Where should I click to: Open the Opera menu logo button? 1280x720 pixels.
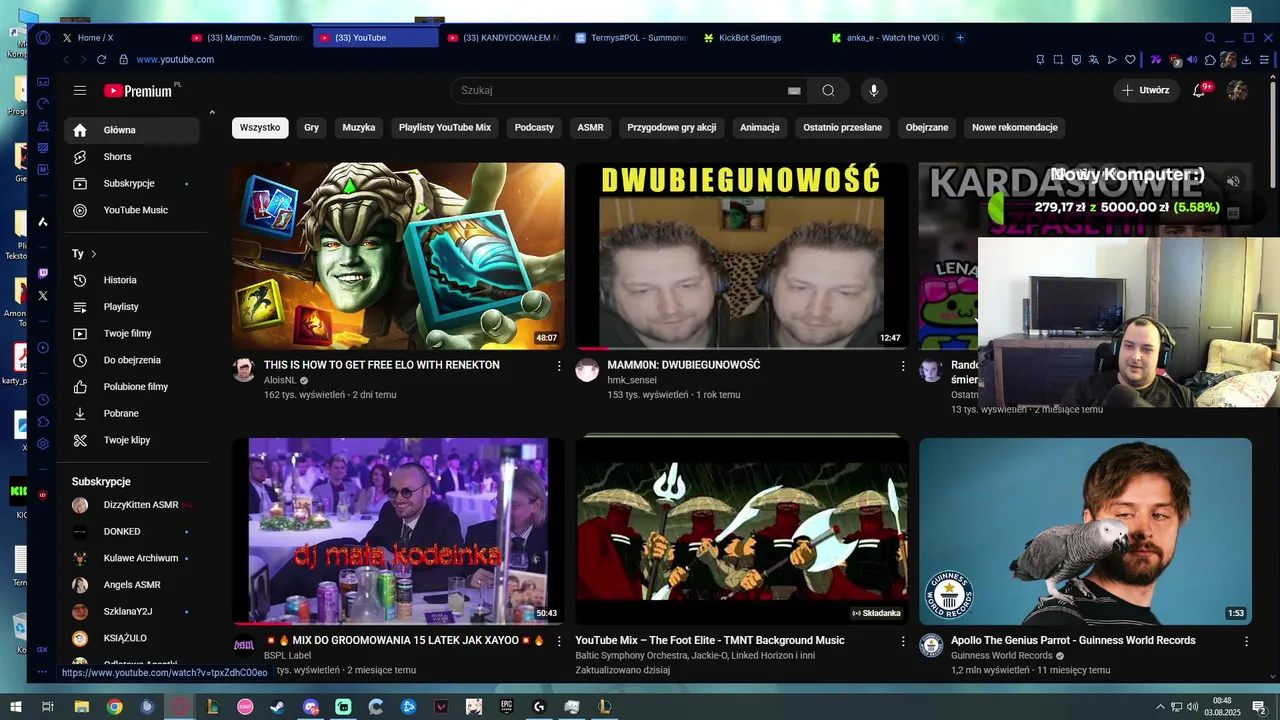point(42,38)
